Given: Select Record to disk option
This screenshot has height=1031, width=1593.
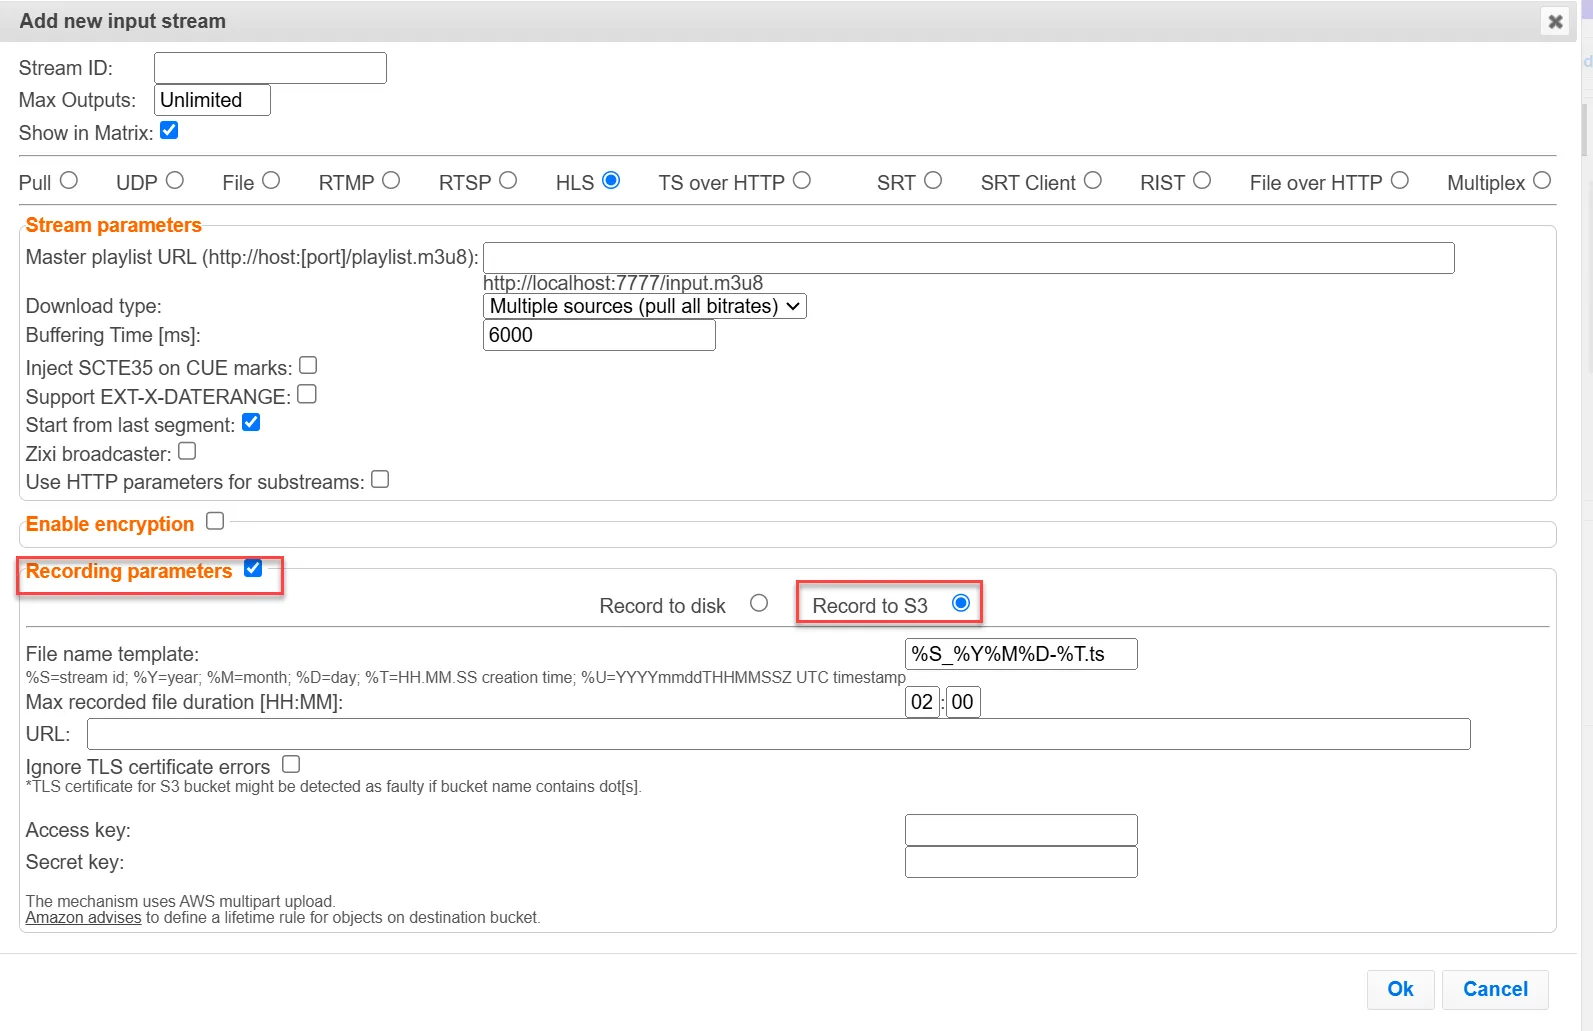Looking at the screenshot, I should point(759,603).
